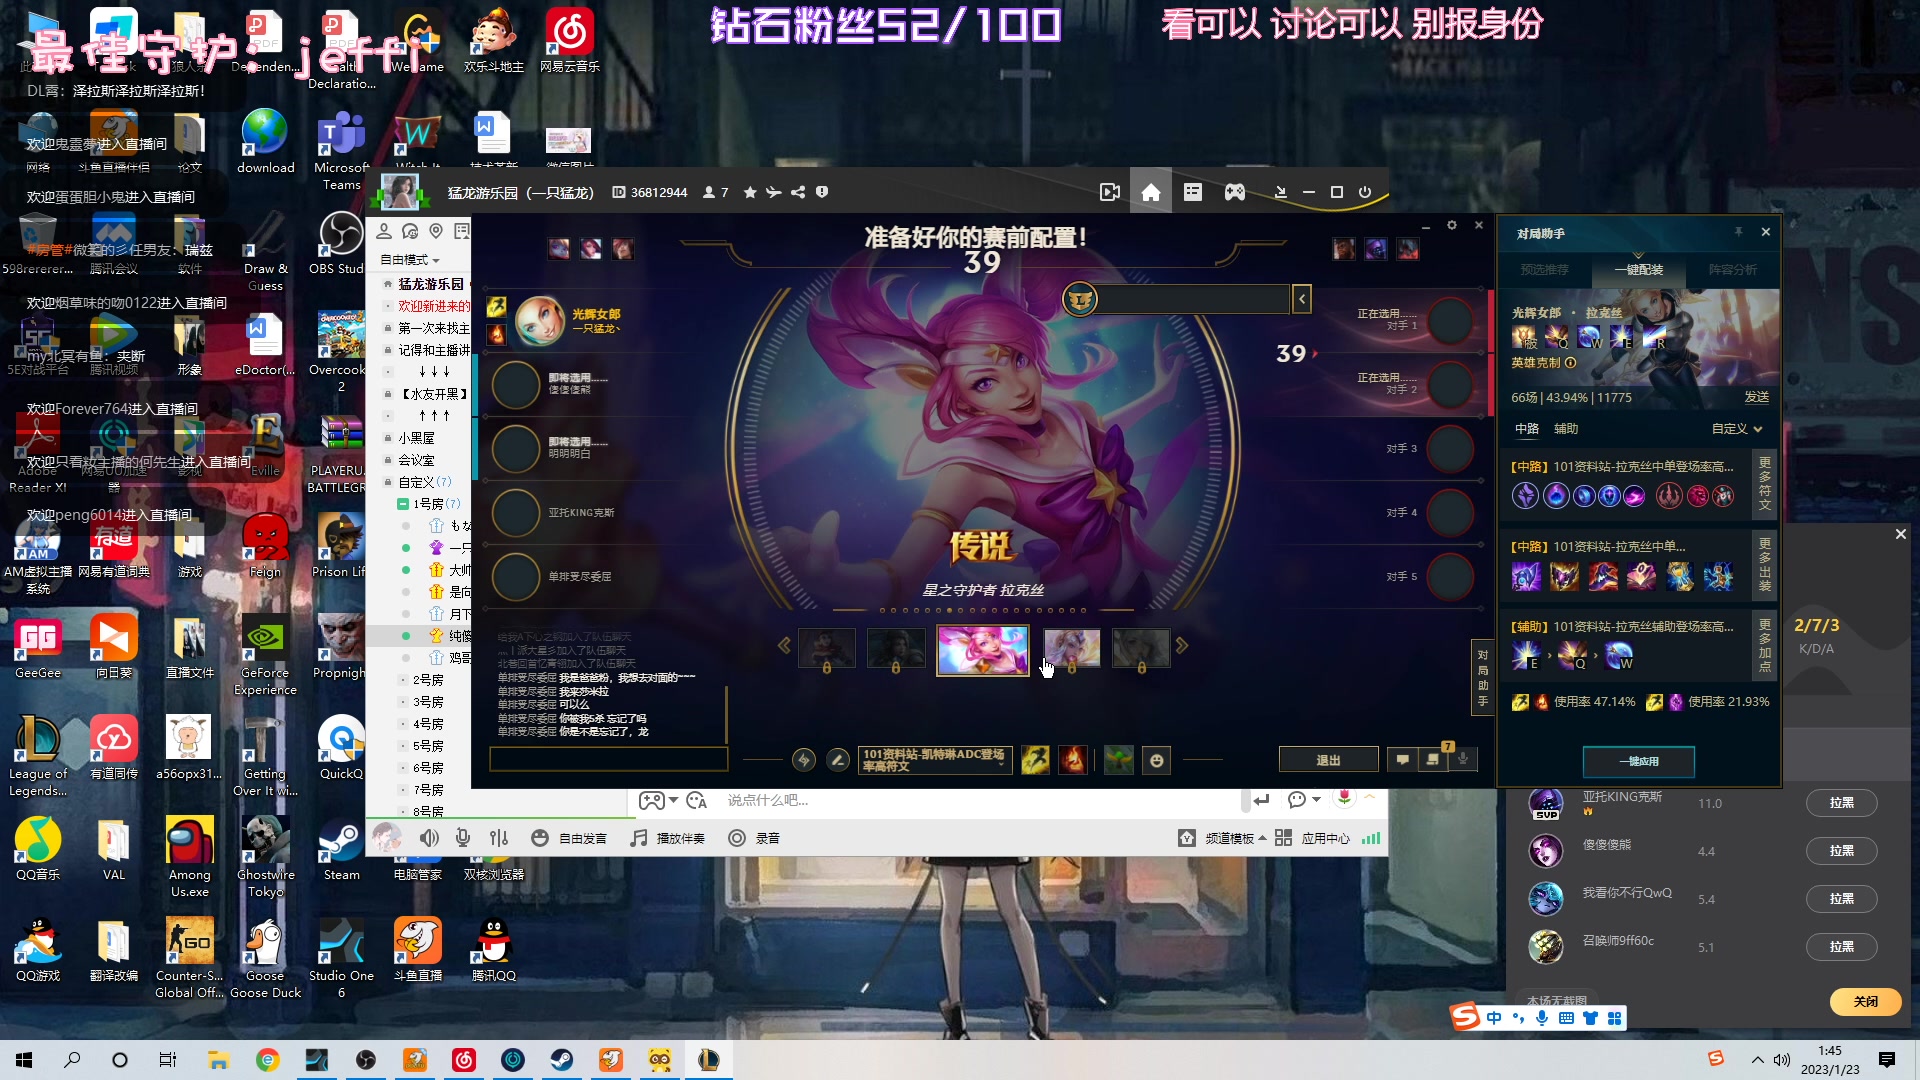Click the 播放伴奏 music accompaniment icon
1920x1080 pixels.
638,838
